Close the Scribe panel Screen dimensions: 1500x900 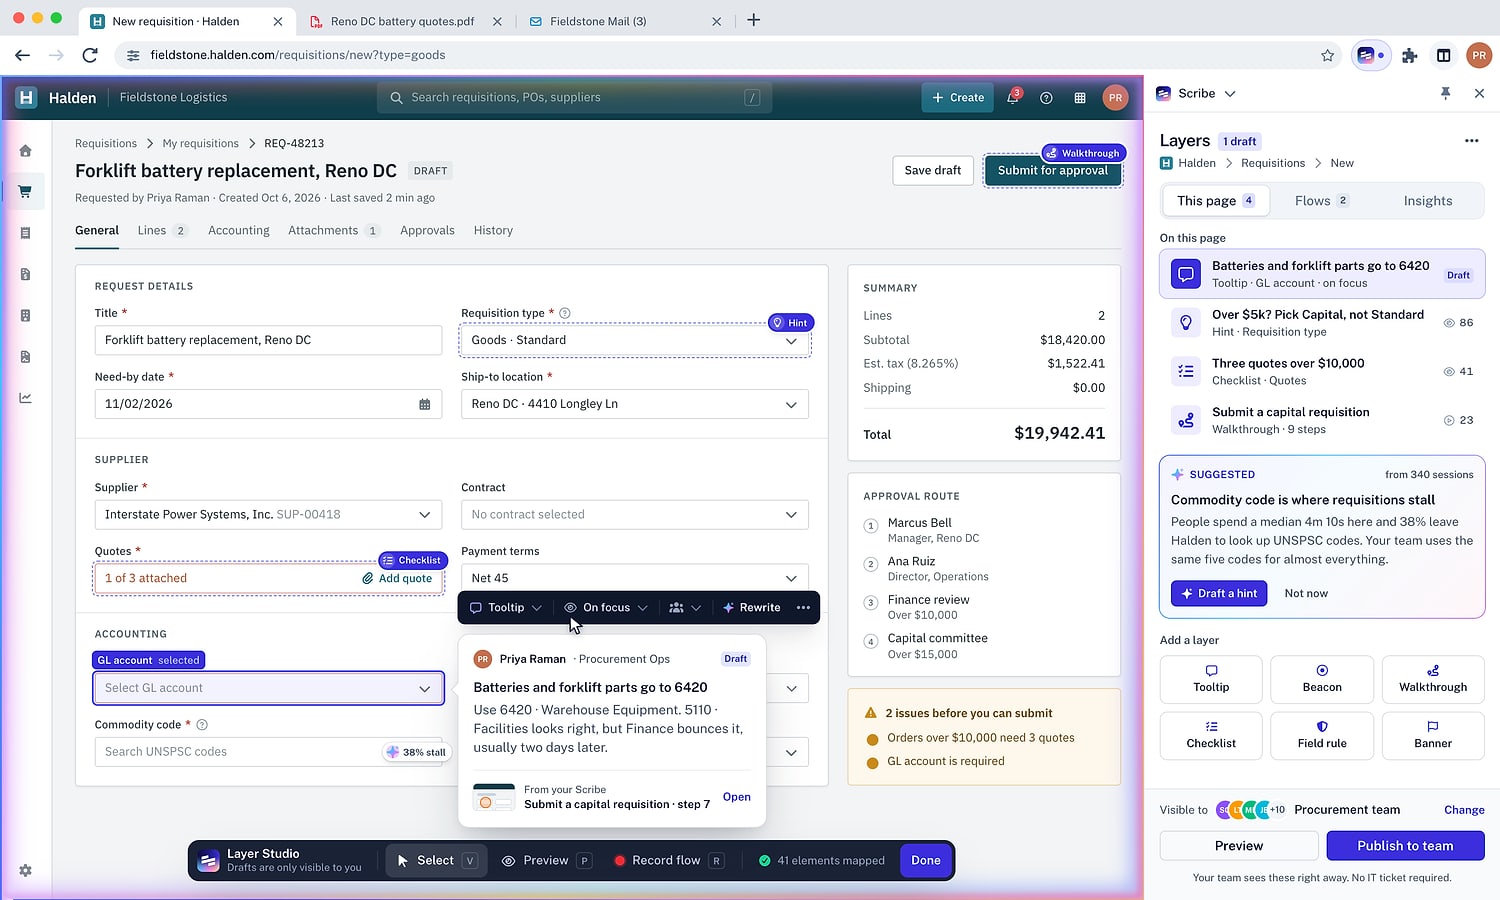pyautogui.click(x=1479, y=93)
